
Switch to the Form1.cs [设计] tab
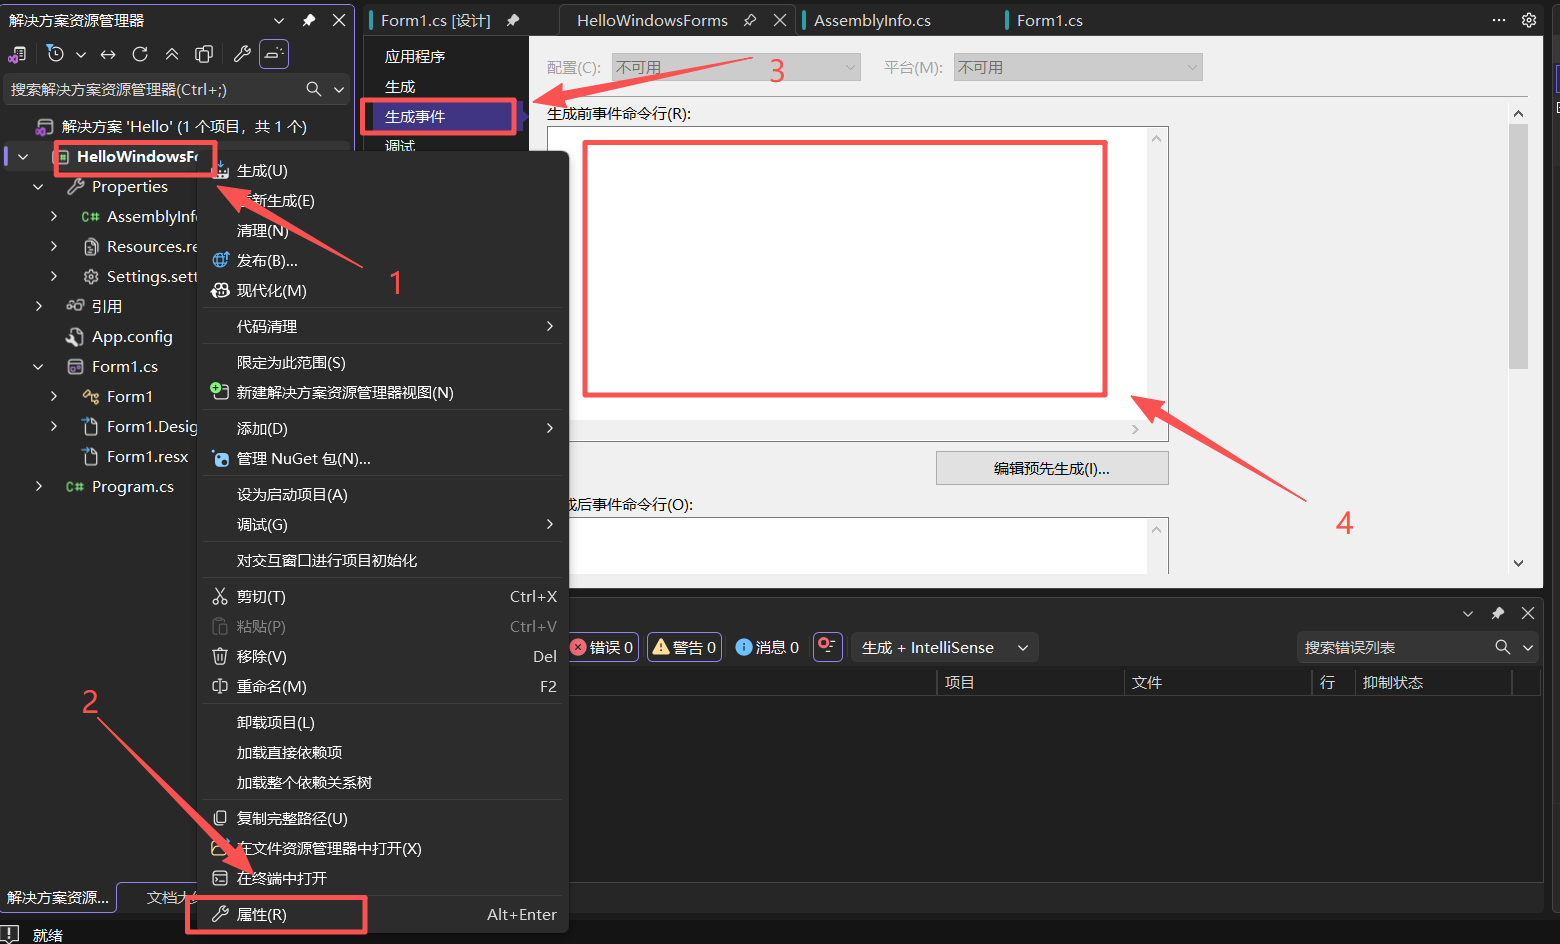click(436, 20)
